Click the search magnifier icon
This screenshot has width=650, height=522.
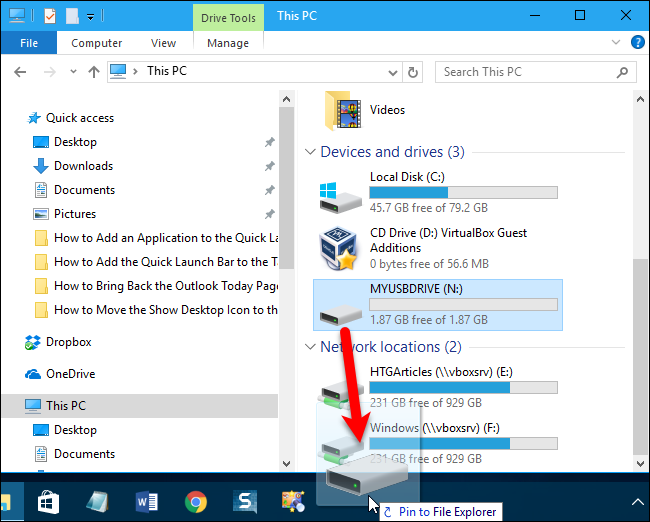tap(622, 73)
